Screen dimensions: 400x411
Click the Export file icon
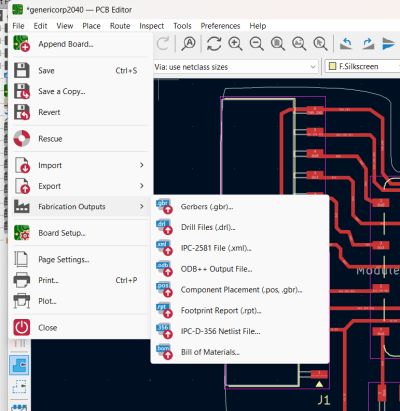click(x=22, y=186)
